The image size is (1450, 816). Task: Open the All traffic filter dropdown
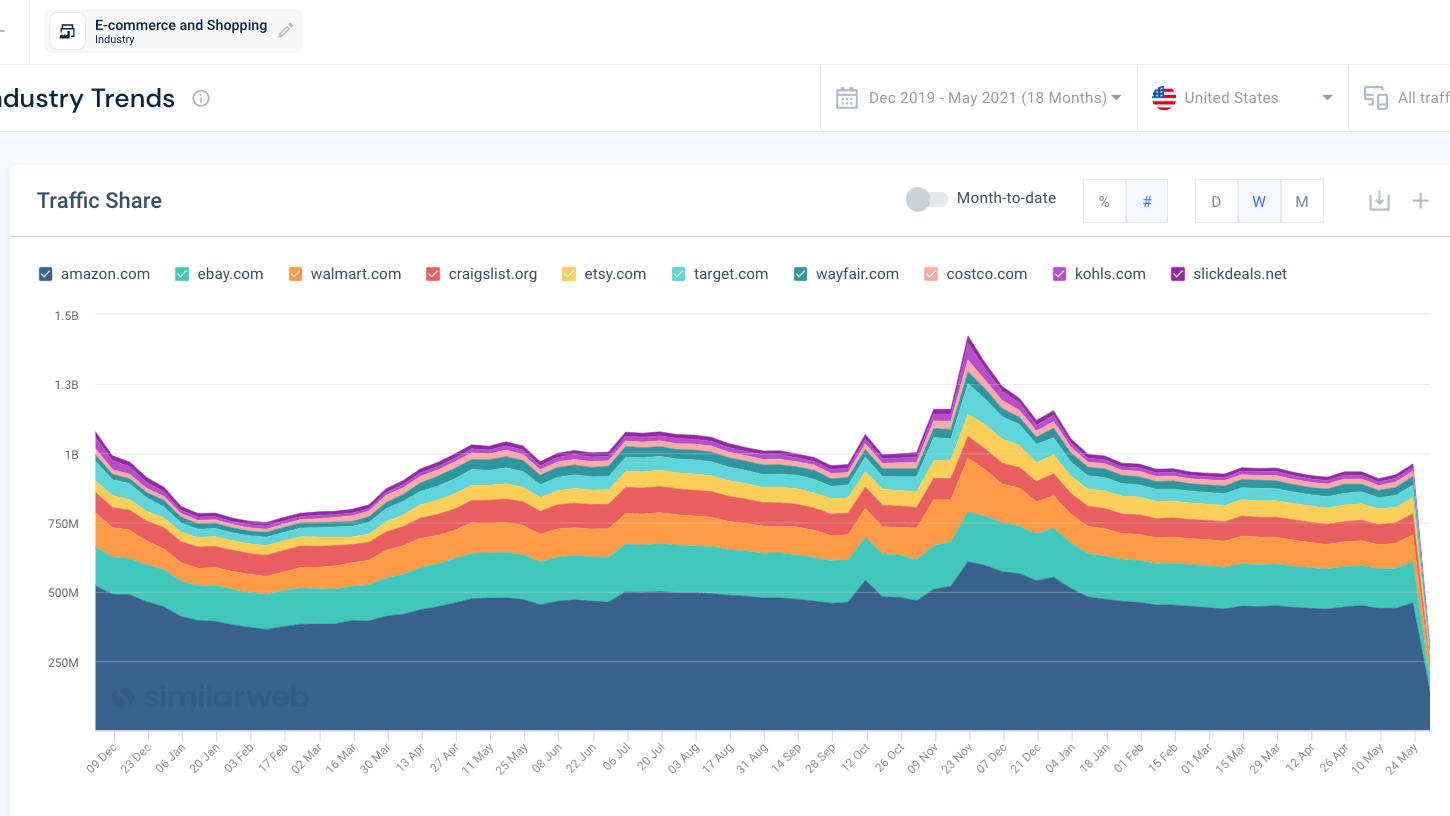coord(1400,98)
